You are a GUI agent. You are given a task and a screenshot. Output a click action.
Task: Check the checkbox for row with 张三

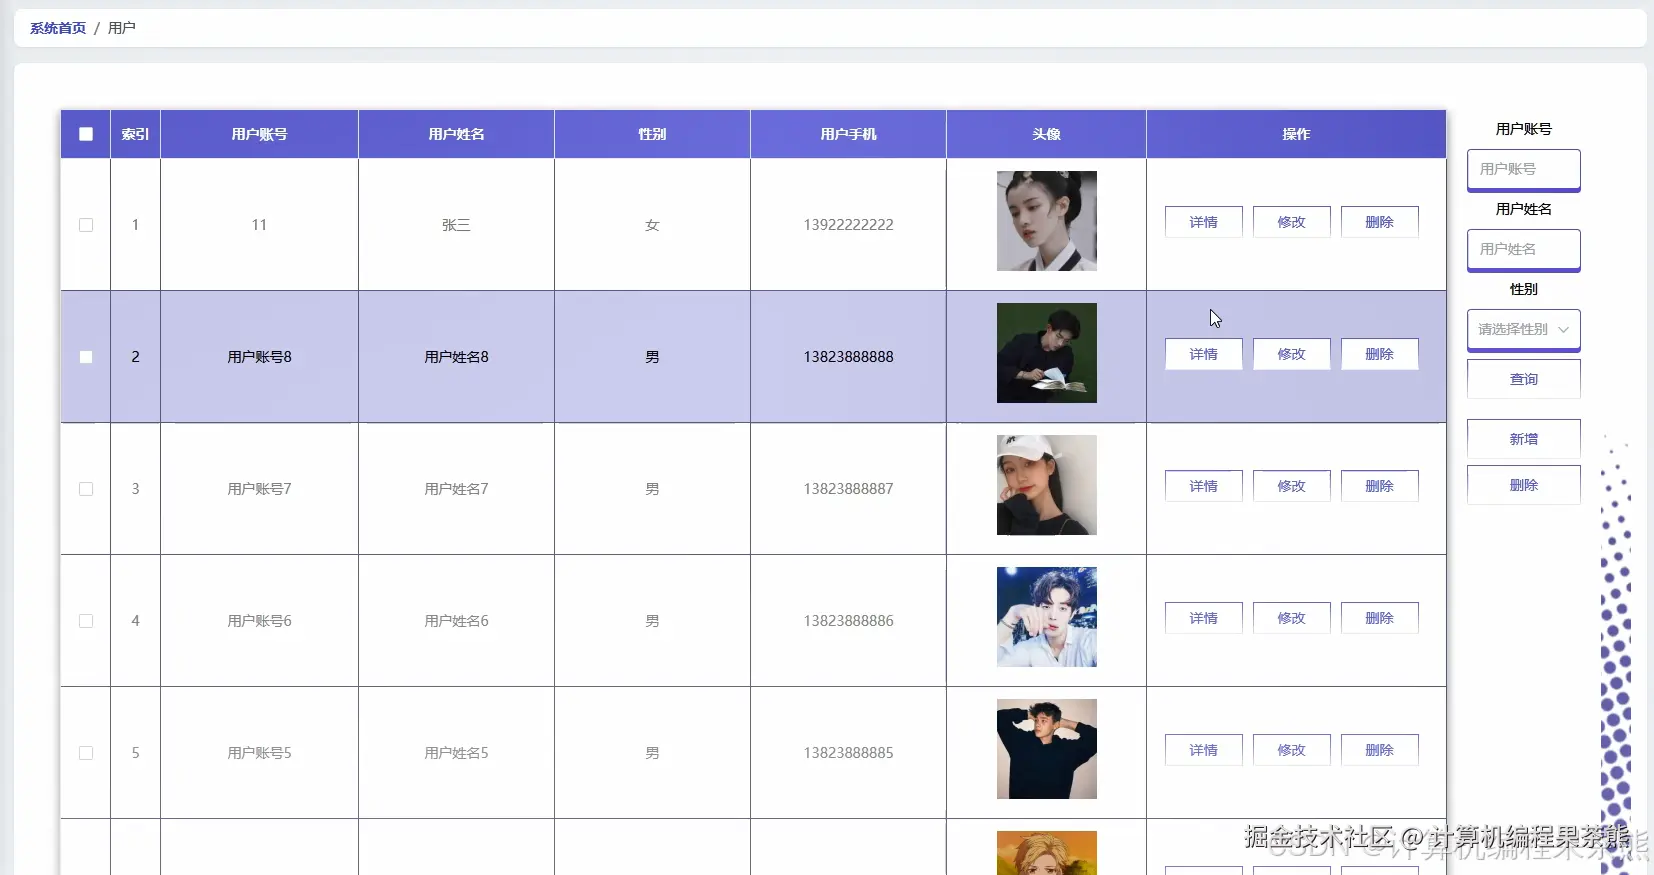pos(86,225)
